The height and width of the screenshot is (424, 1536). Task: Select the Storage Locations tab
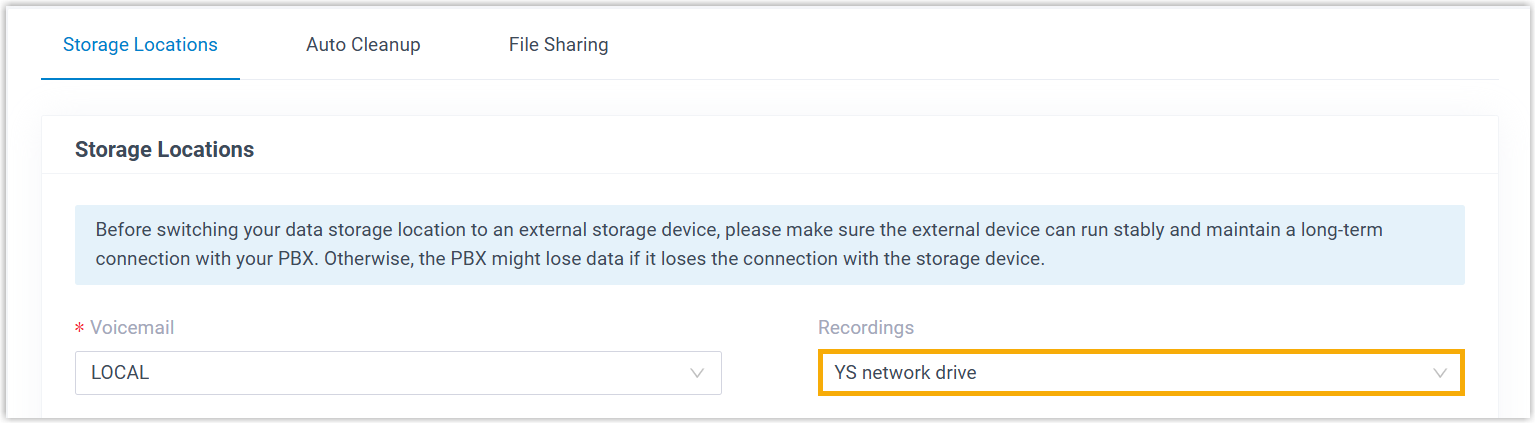point(140,45)
